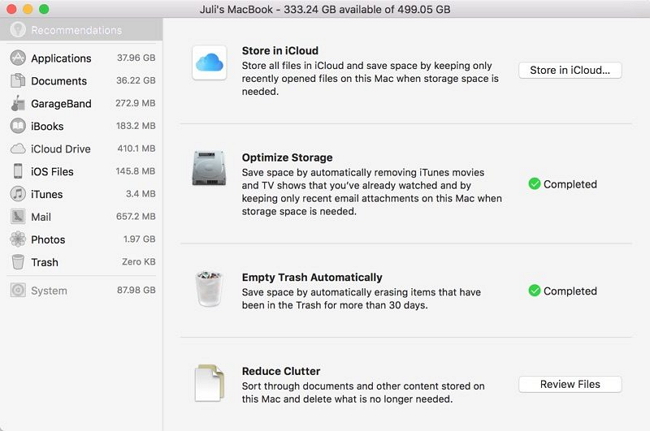Select iBooks in the sidebar
The image size is (650, 431).
[81, 126]
